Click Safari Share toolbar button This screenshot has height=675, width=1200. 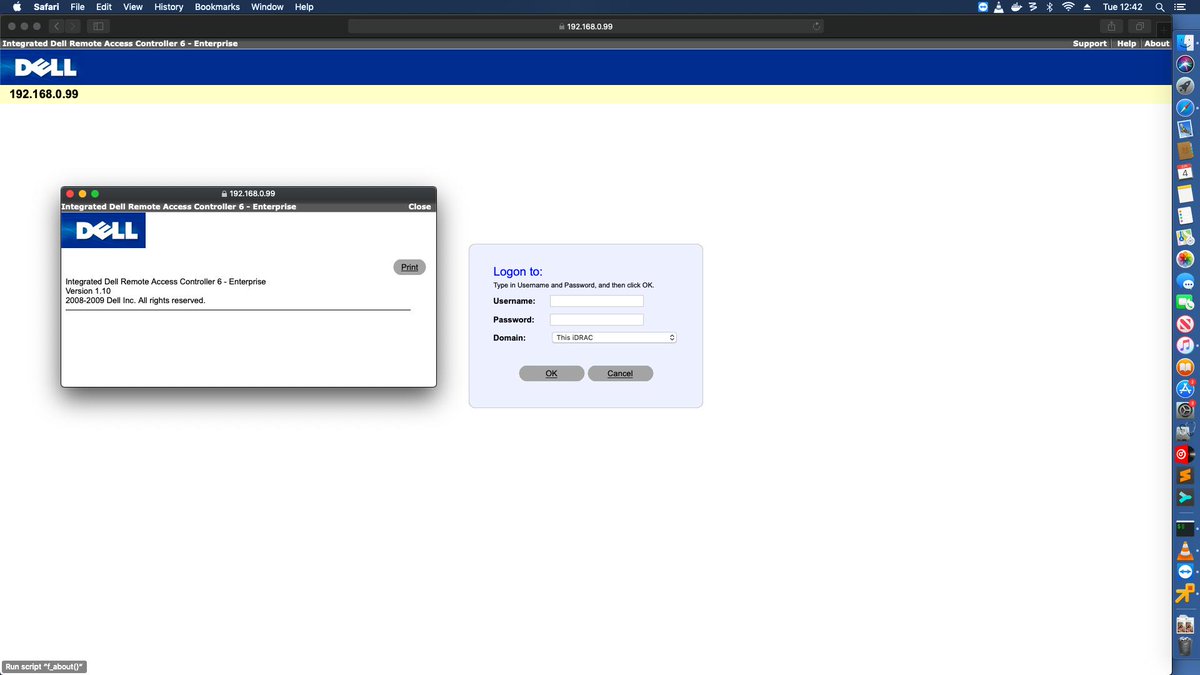(1112, 26)
